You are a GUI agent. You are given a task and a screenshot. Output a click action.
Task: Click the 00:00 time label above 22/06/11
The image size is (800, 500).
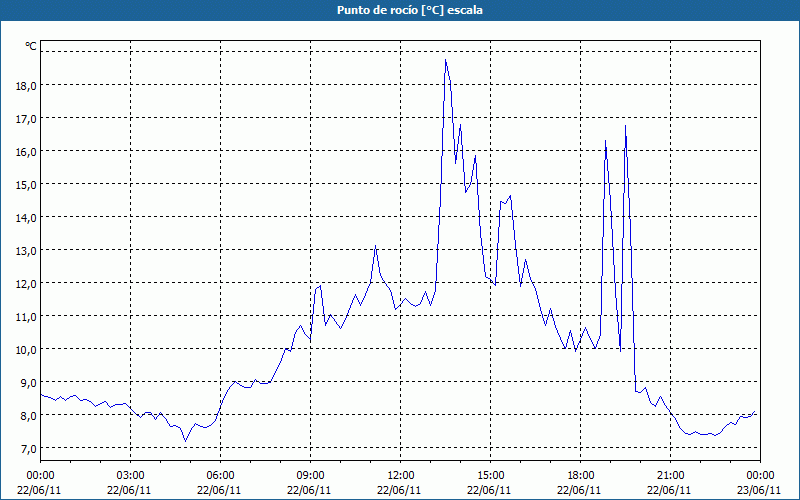pos(40,476)
